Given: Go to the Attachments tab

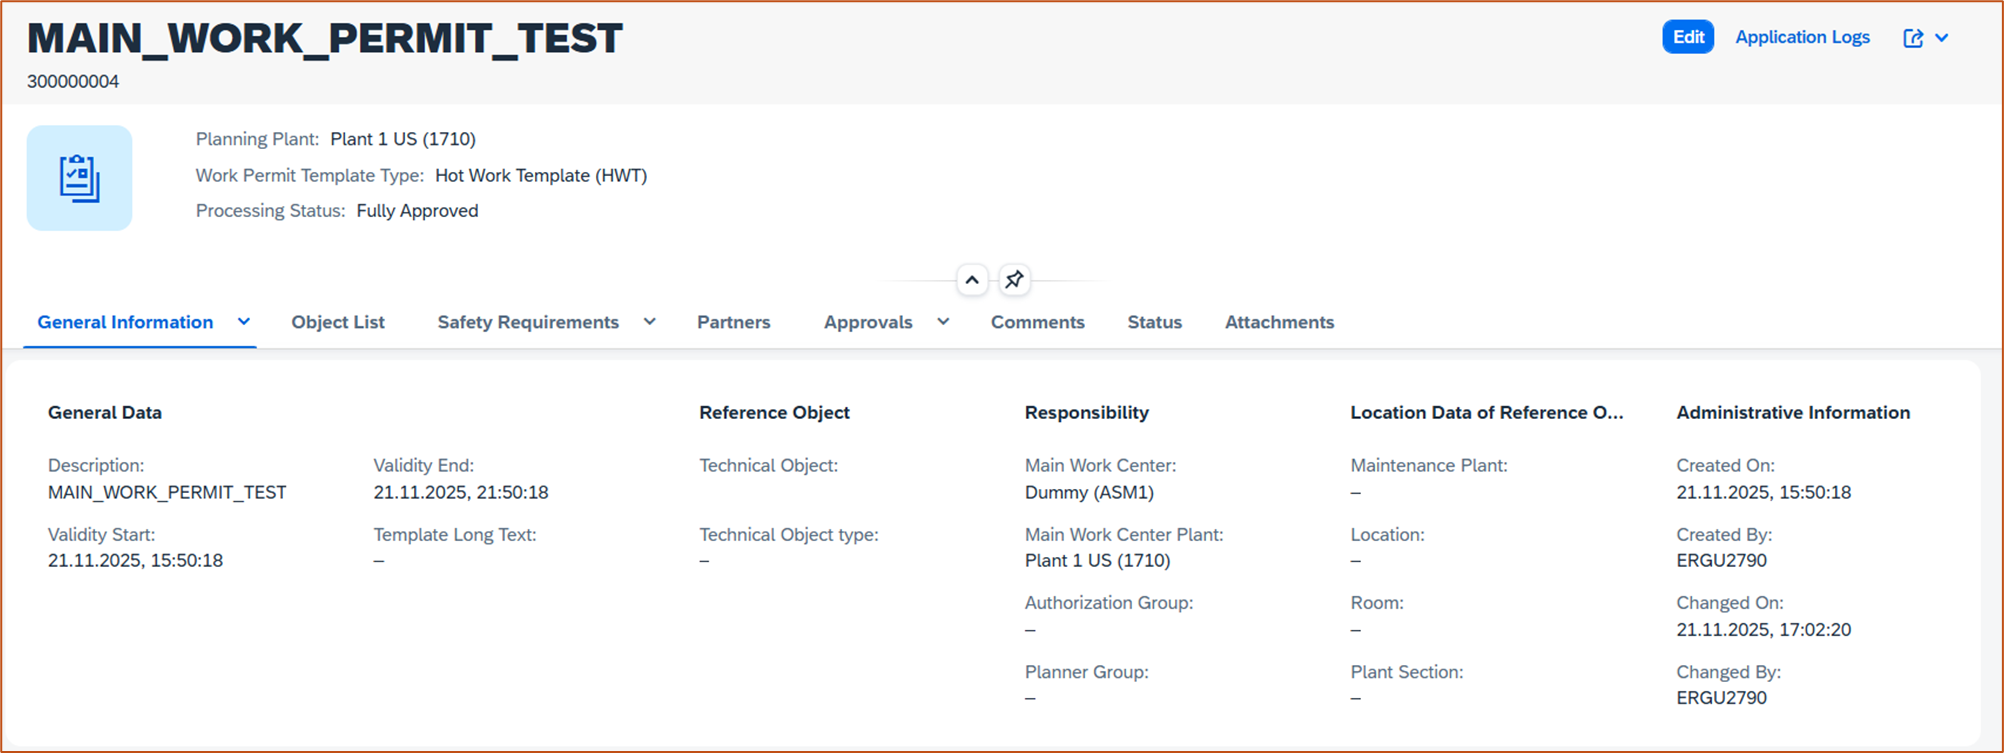Looking at the screenshot, I should [x=1279, y=322].
